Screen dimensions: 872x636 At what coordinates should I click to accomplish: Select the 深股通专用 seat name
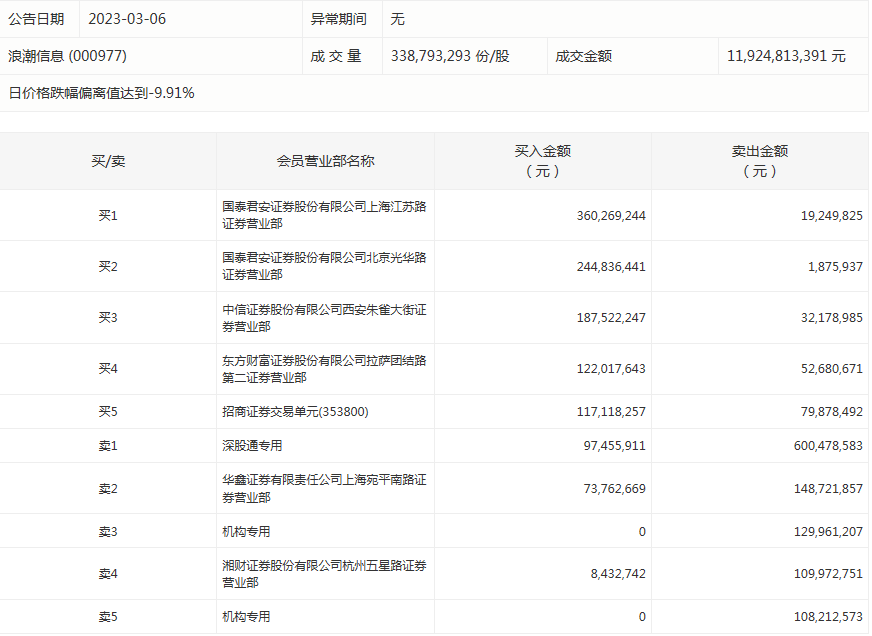point(252,446)
